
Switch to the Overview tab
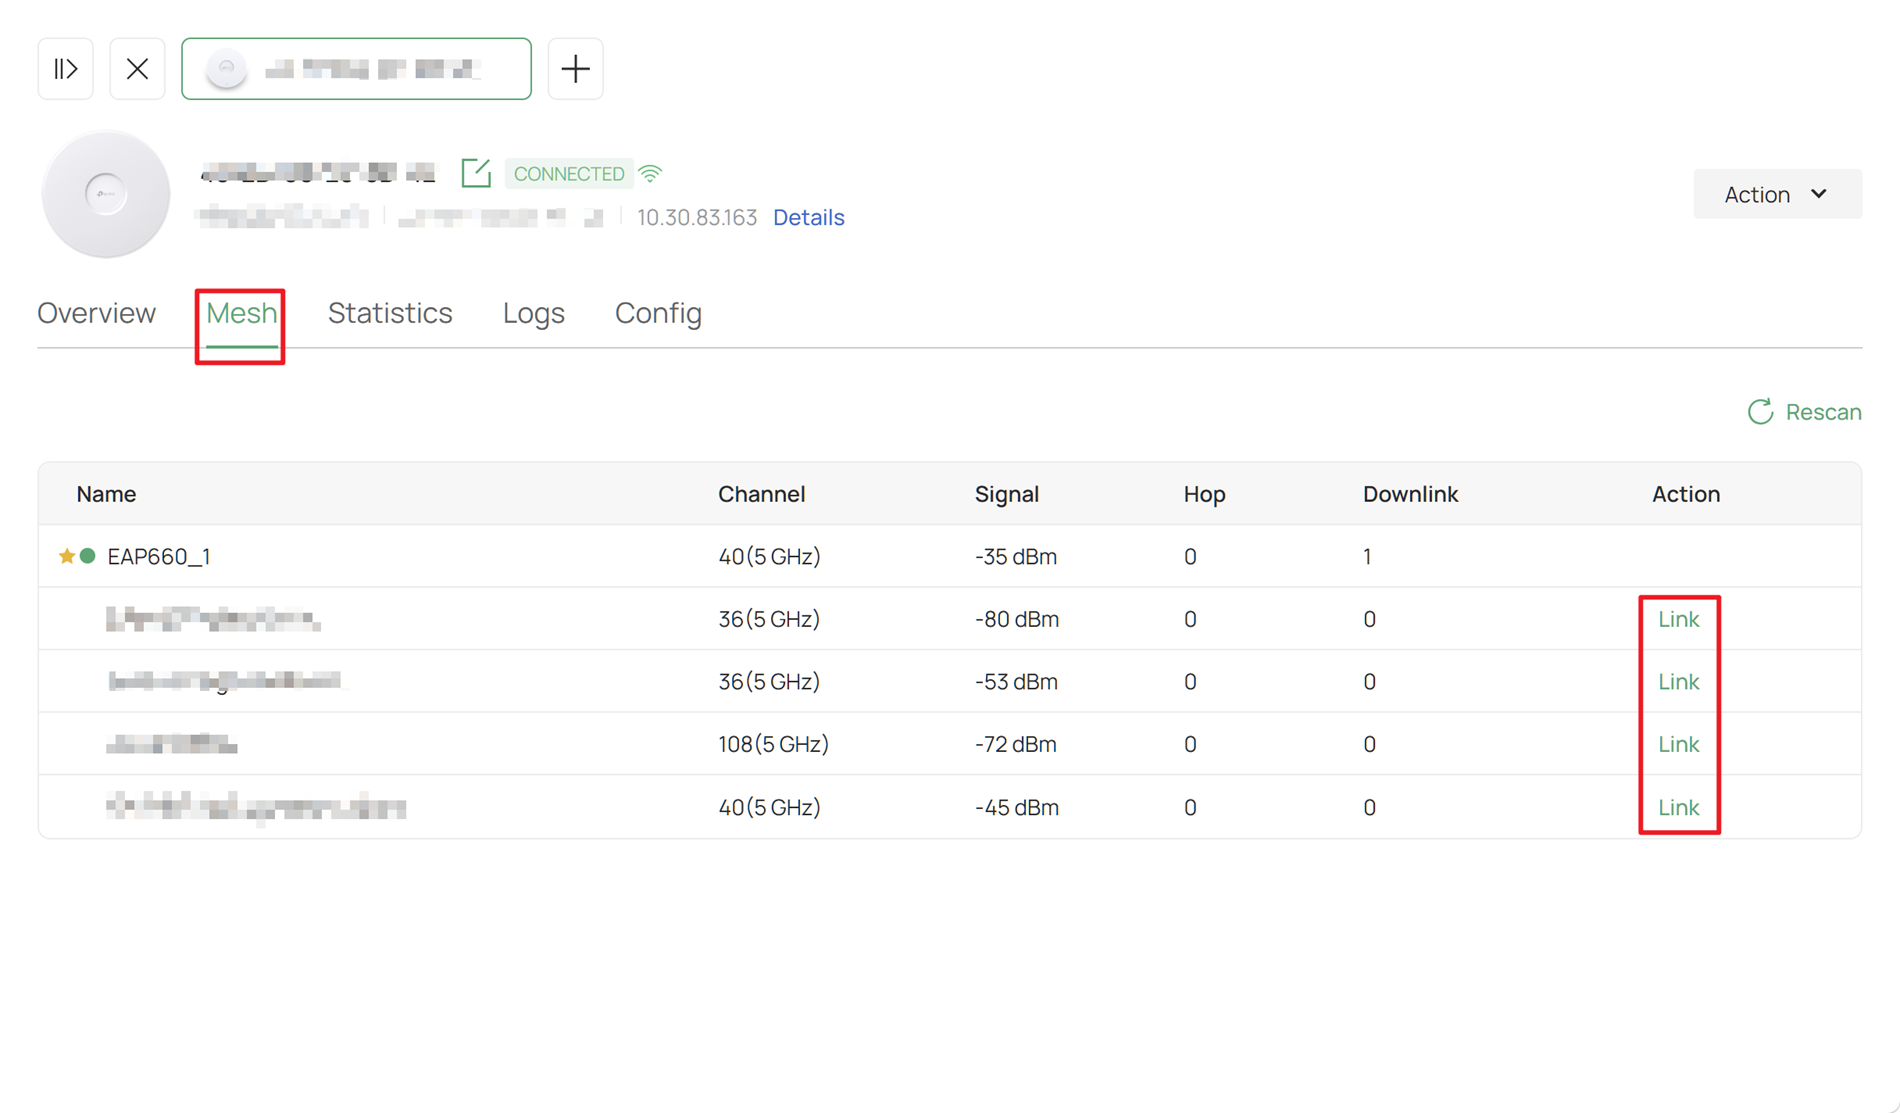point(97,313)
